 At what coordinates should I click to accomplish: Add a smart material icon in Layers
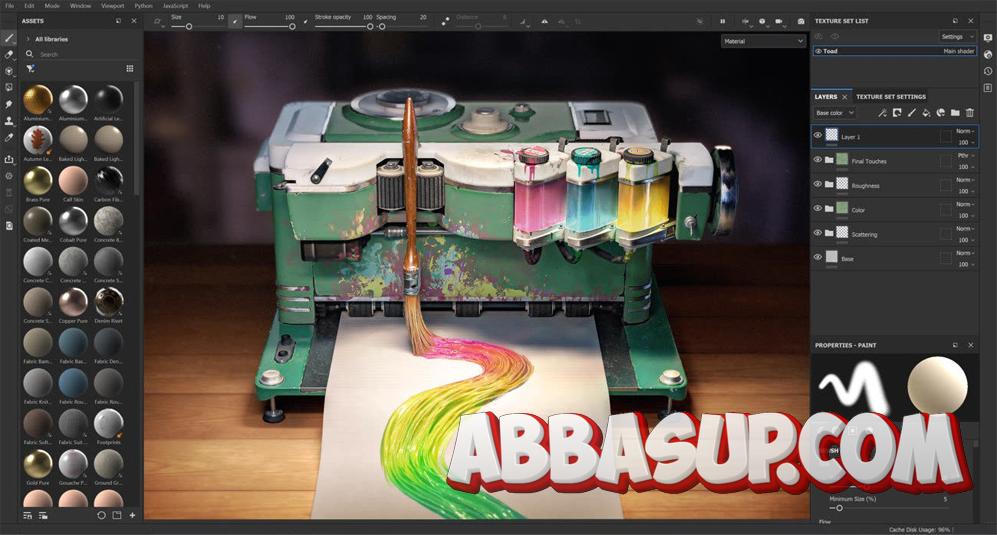point(940,113)
